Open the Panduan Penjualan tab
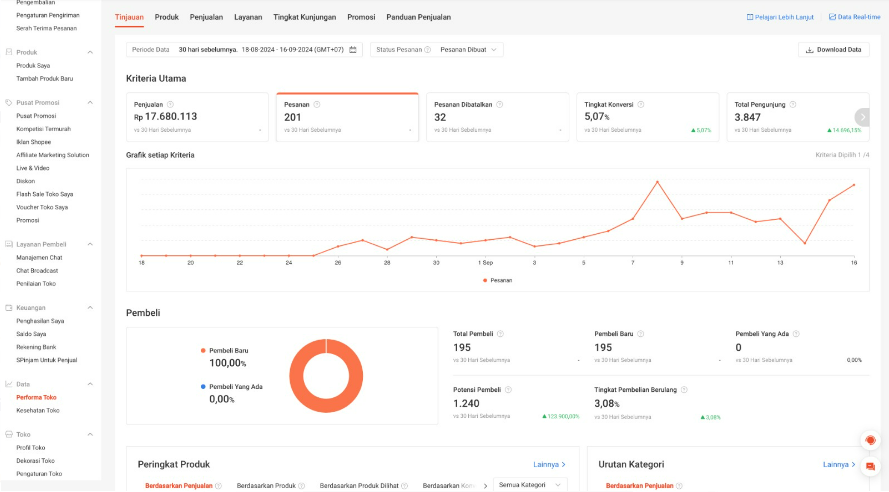 click(418, 18)
